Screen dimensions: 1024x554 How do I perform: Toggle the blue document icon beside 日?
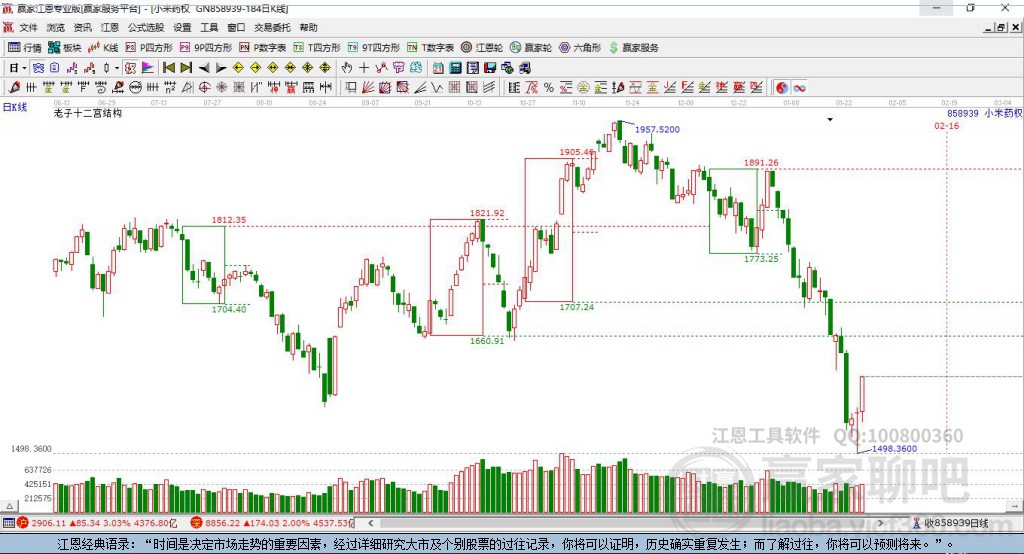(54, 67)
